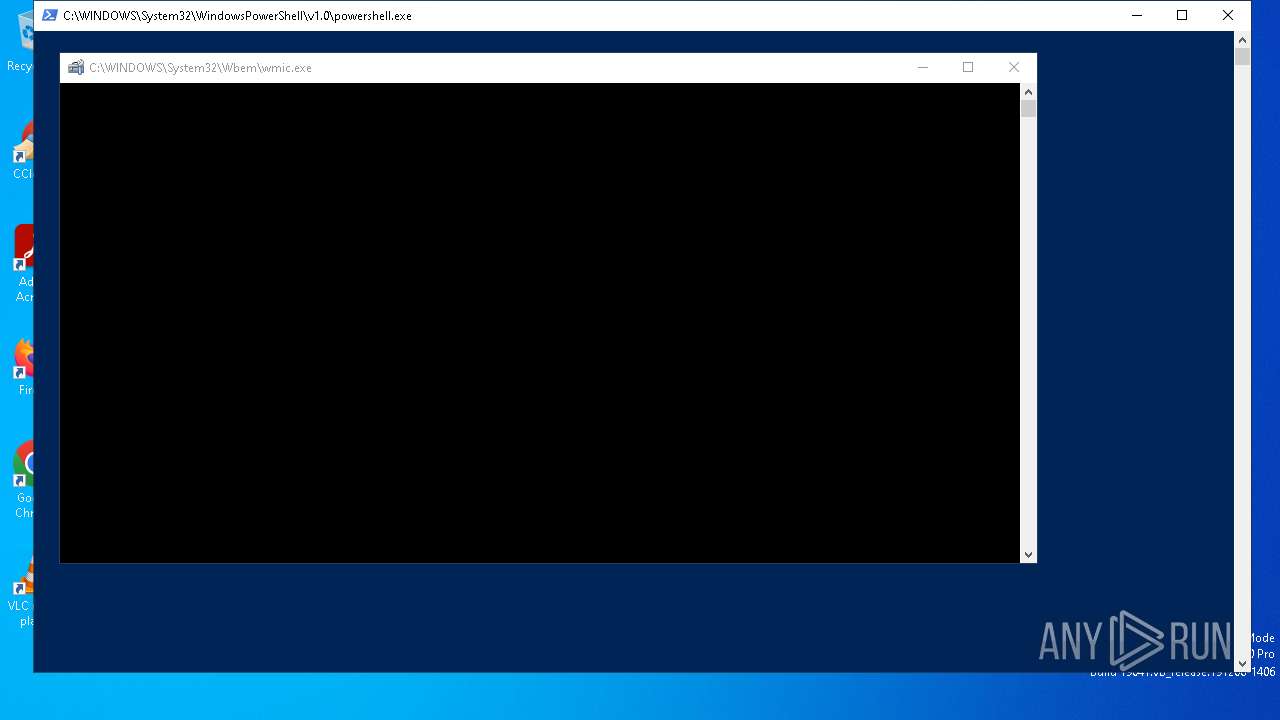Viewport: 1280px width, 720px height.
Task: Maximize the wmic.exe console window
Action: (x=968, y=67)
